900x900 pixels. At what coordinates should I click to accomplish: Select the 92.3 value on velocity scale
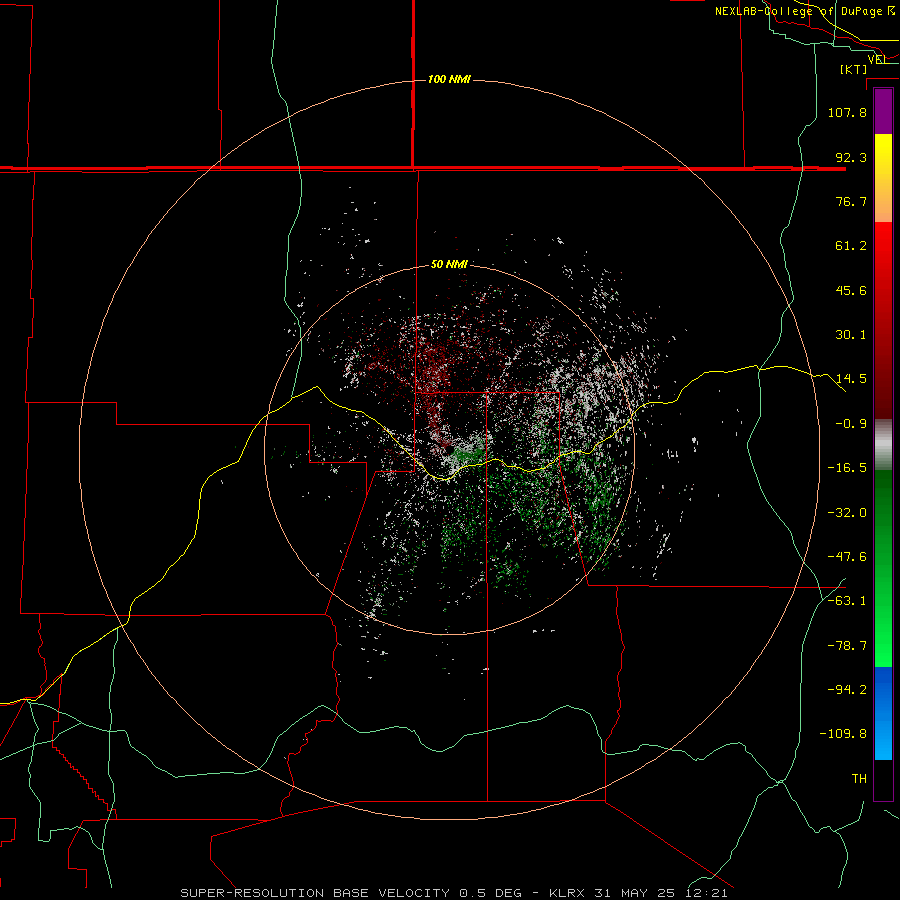coord(851,157)
